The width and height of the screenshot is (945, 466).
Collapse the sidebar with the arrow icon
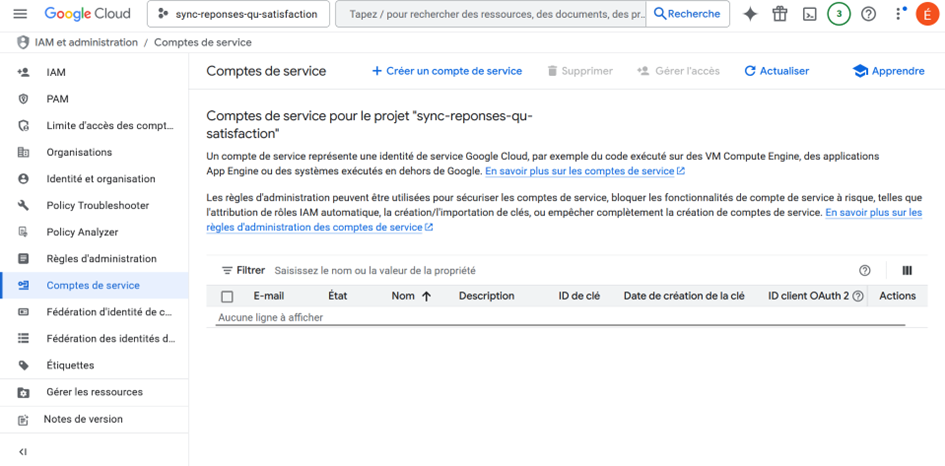tap(23, 452)
